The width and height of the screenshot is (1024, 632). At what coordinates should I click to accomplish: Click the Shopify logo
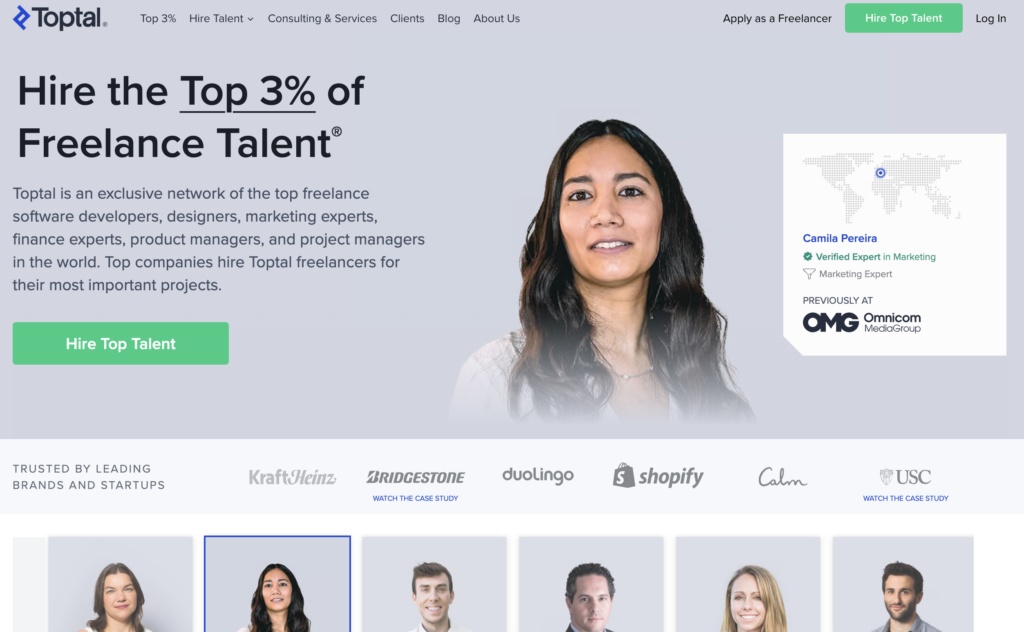coord(658,476)
